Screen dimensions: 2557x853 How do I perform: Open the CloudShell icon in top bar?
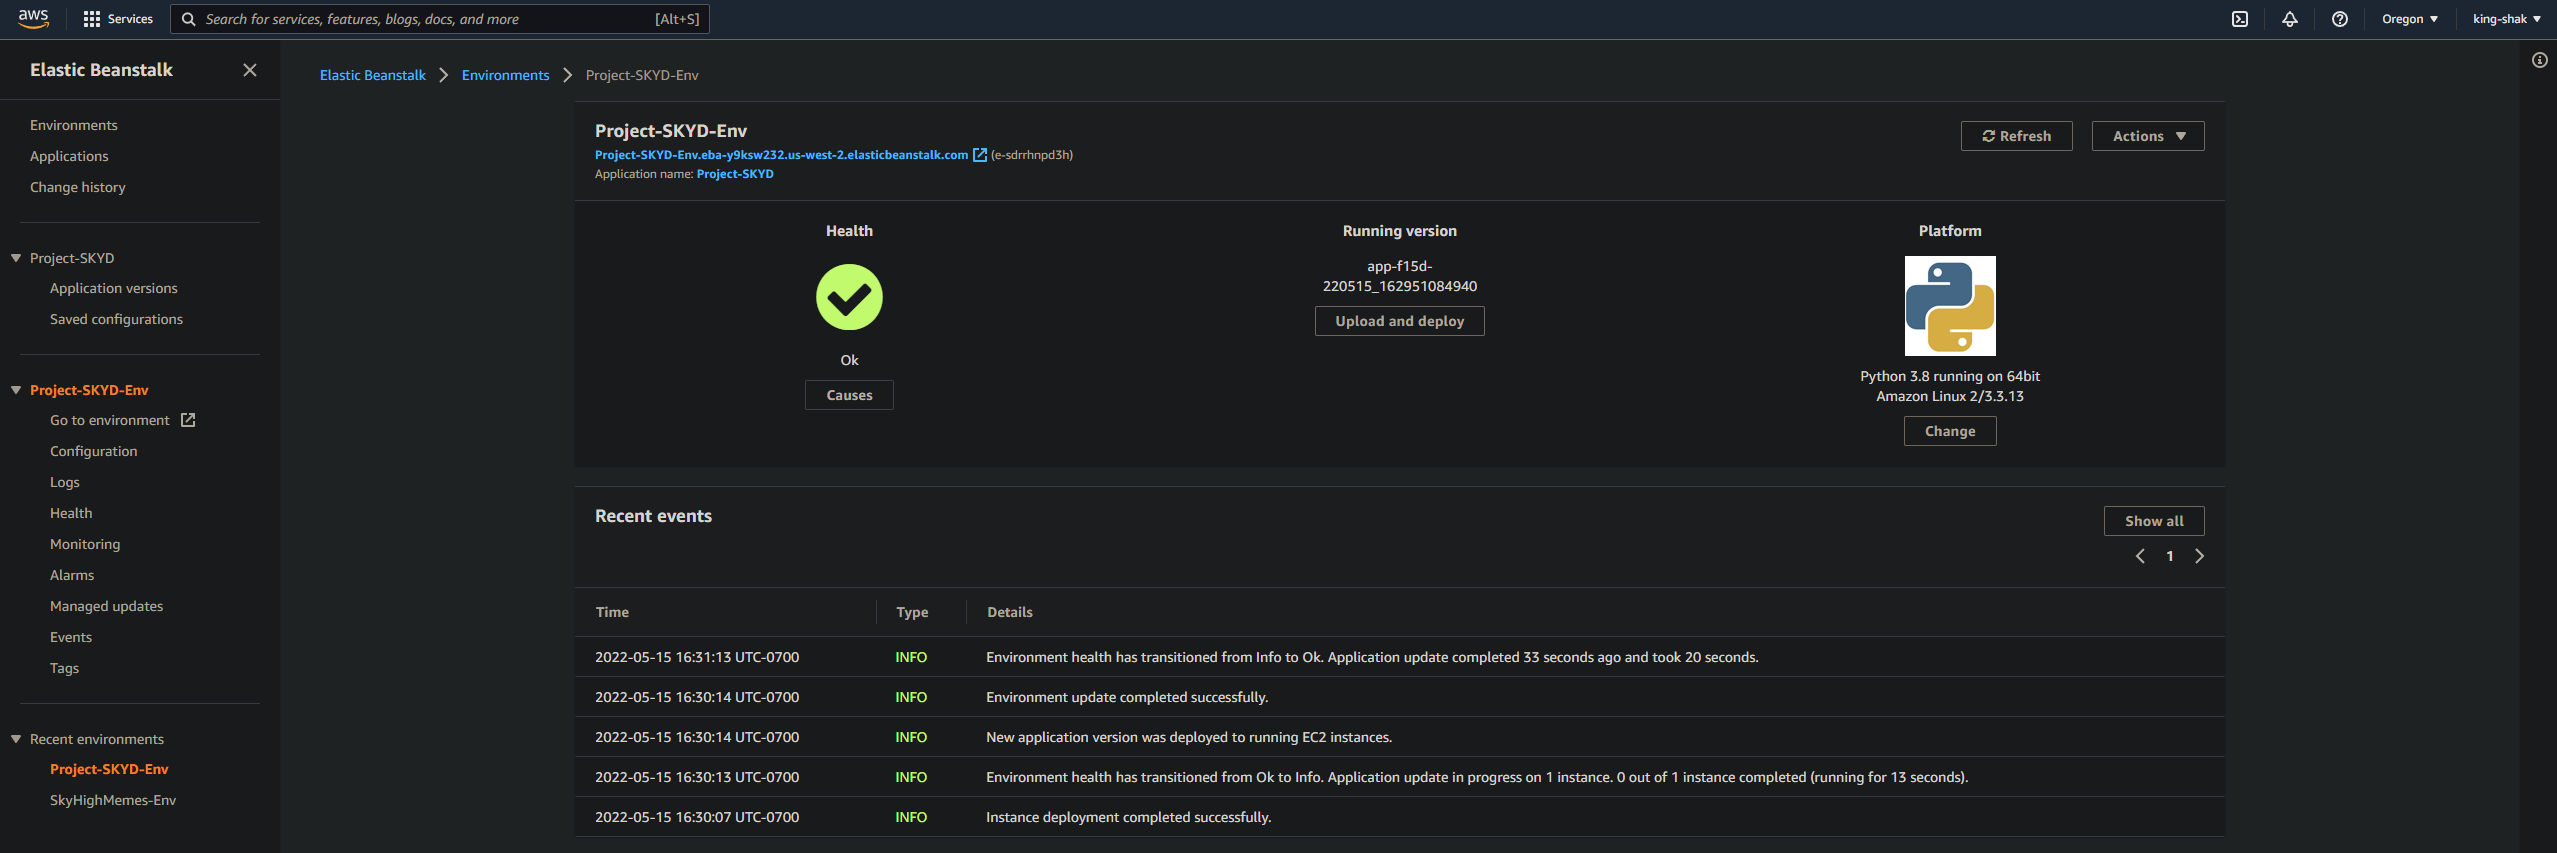click(2240, 19)
